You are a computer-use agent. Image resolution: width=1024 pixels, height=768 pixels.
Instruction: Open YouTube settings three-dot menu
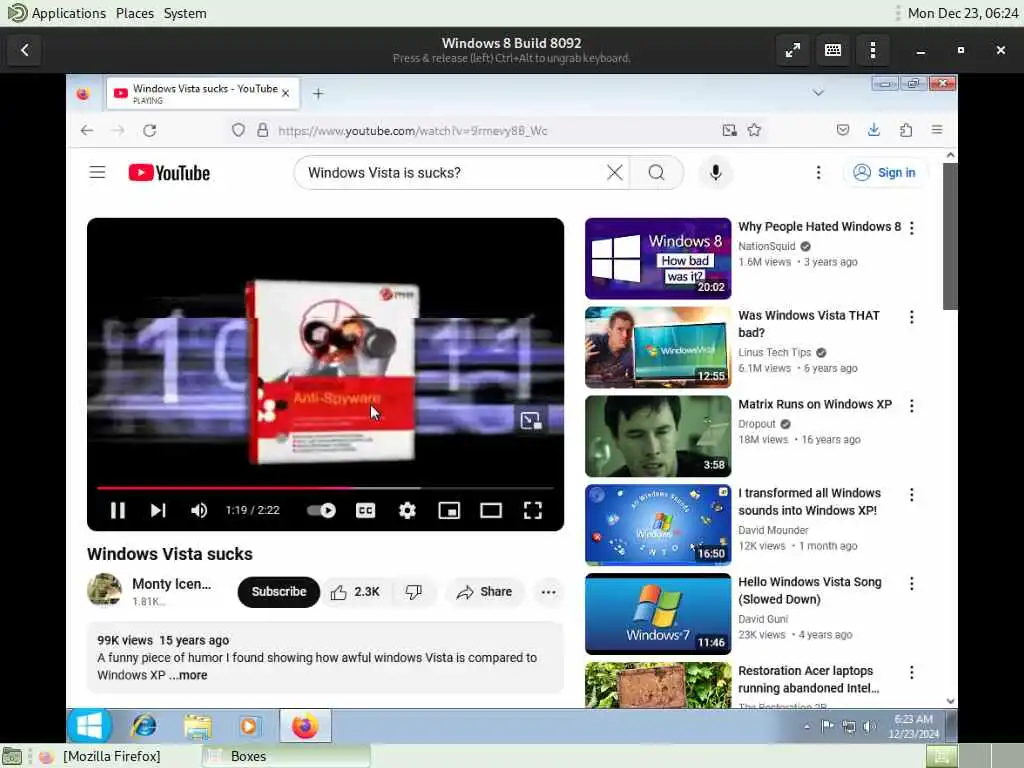click(818, 172)
